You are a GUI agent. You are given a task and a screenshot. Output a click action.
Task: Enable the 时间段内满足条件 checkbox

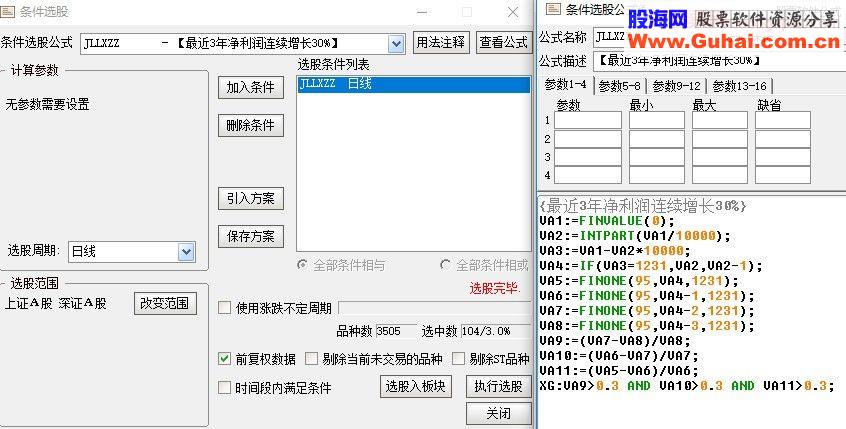224,388
